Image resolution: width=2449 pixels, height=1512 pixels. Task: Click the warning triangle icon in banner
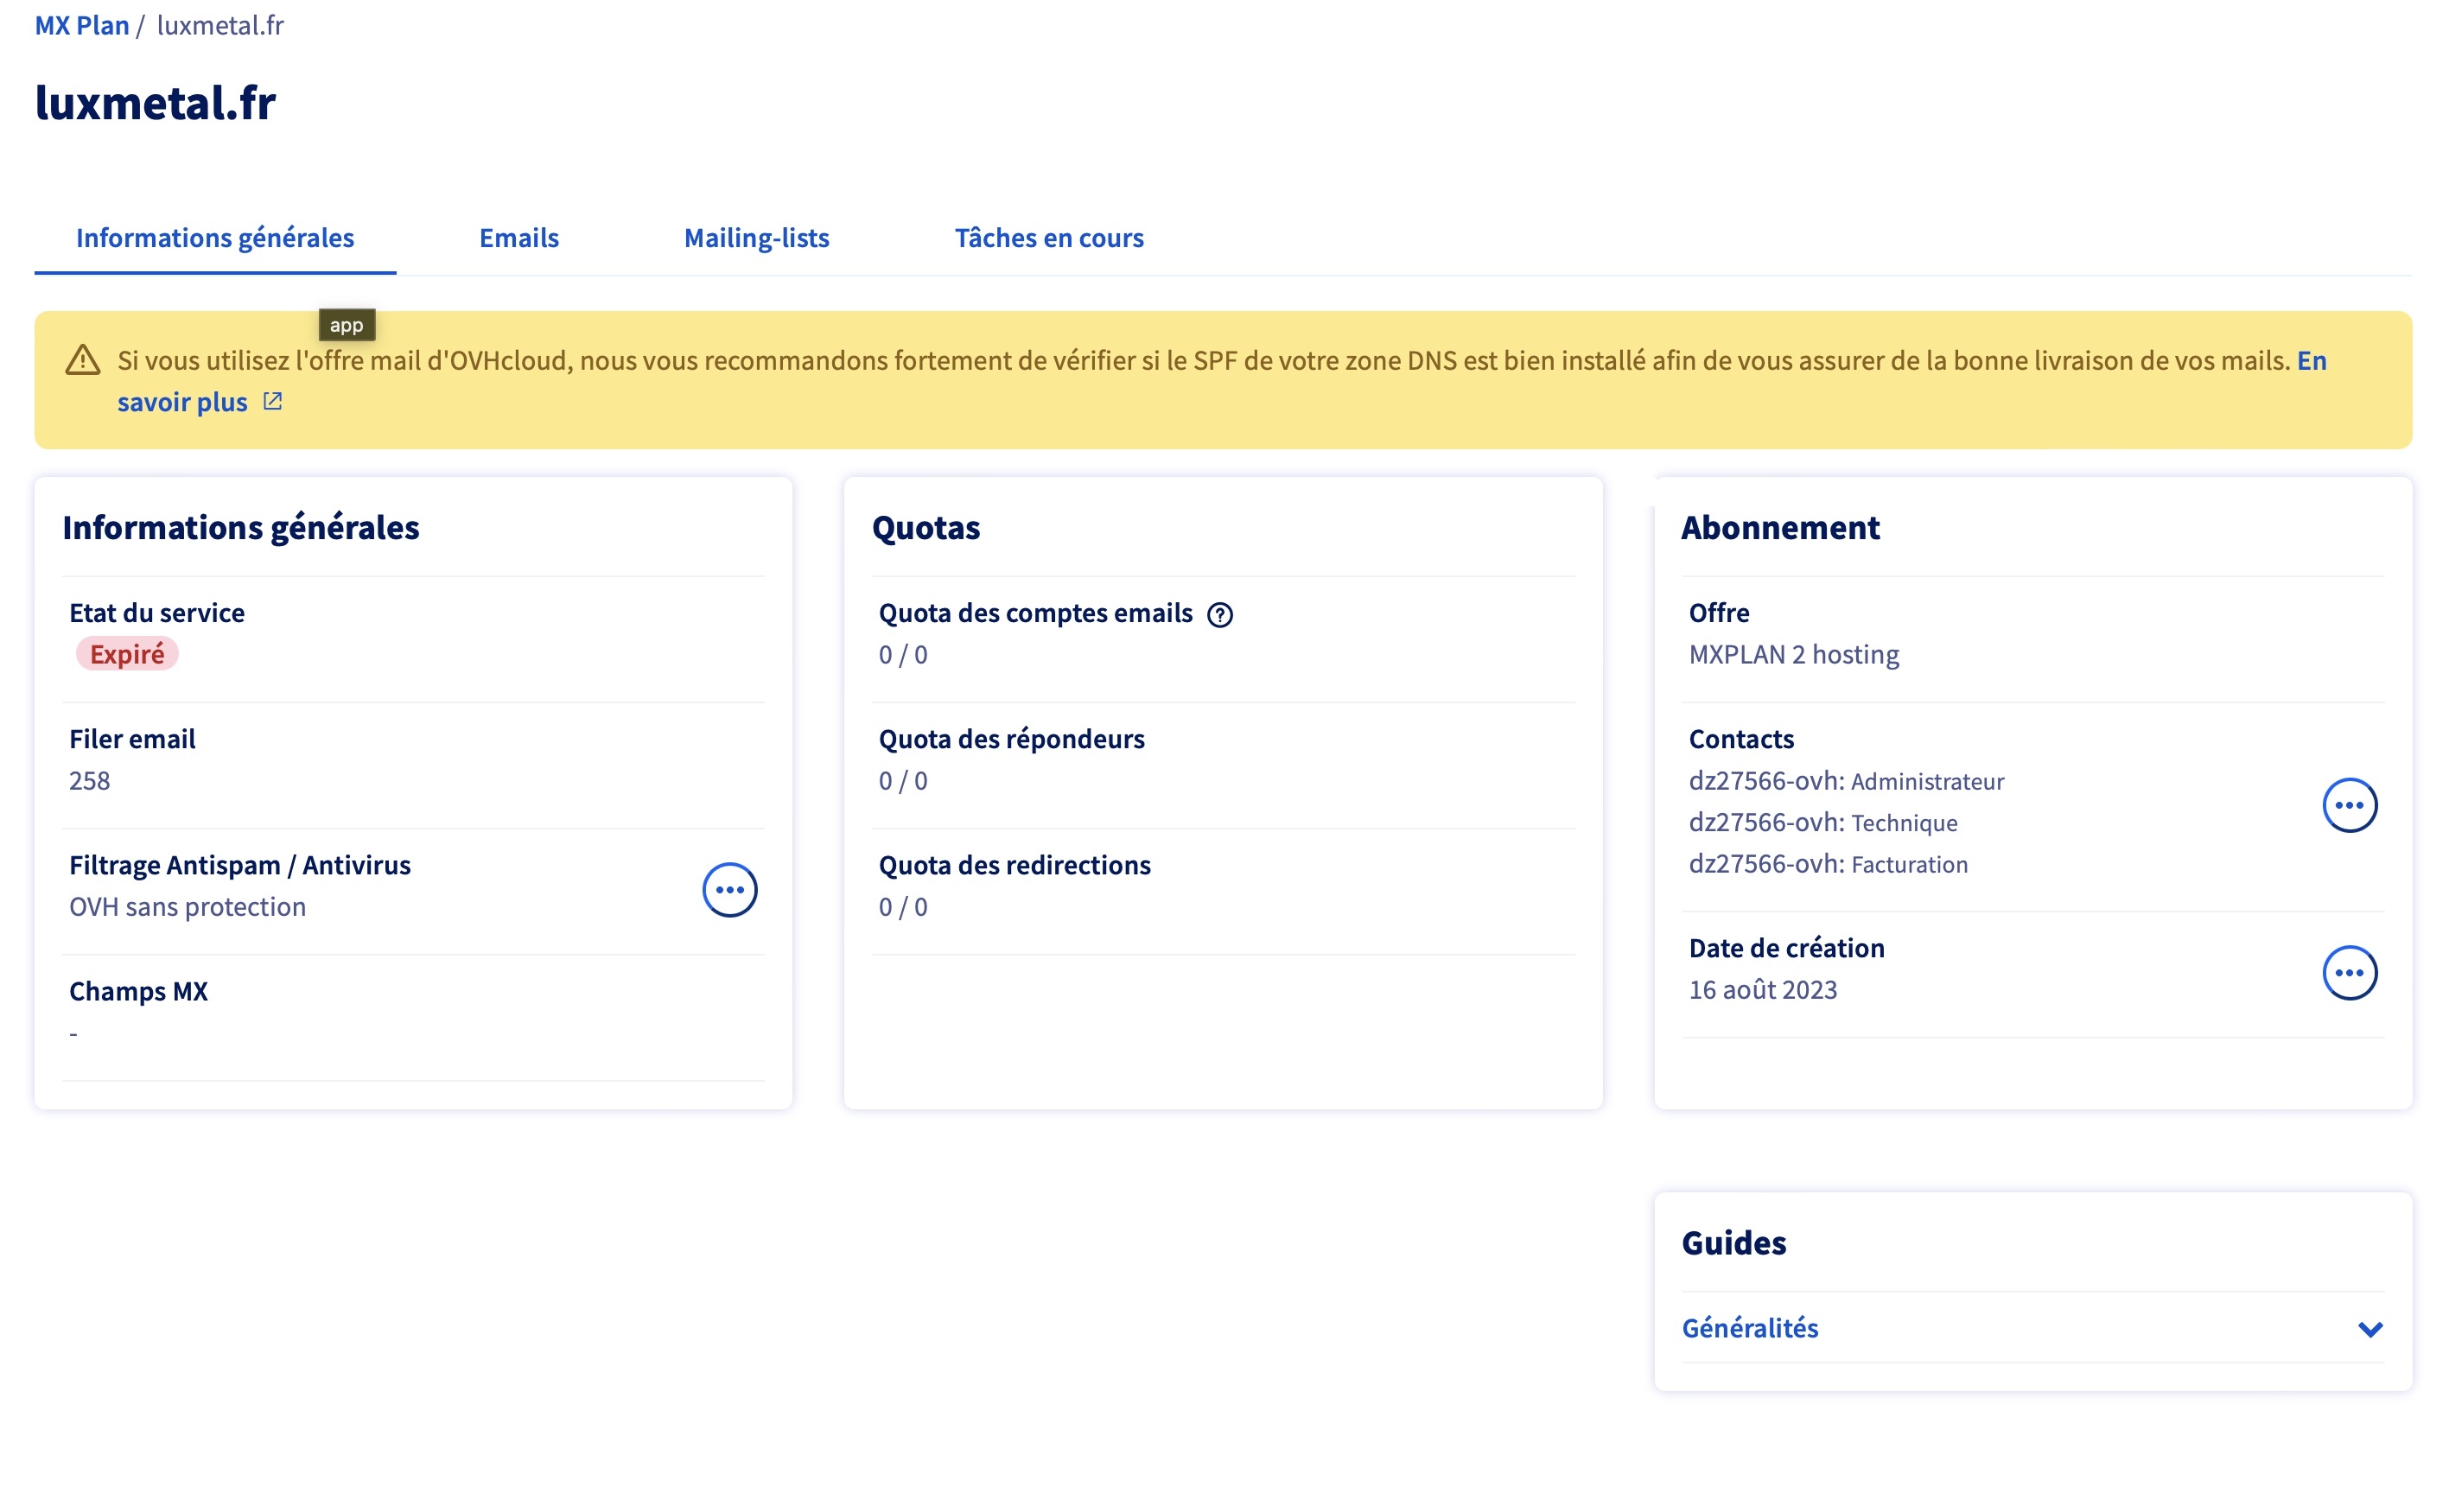tap(83, 360)
